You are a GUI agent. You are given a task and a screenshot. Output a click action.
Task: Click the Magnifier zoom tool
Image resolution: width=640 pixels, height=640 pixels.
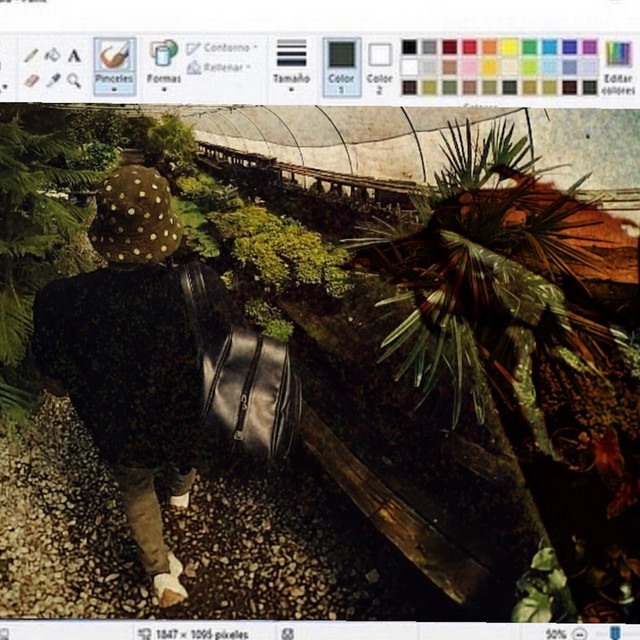tap(74, 80)
